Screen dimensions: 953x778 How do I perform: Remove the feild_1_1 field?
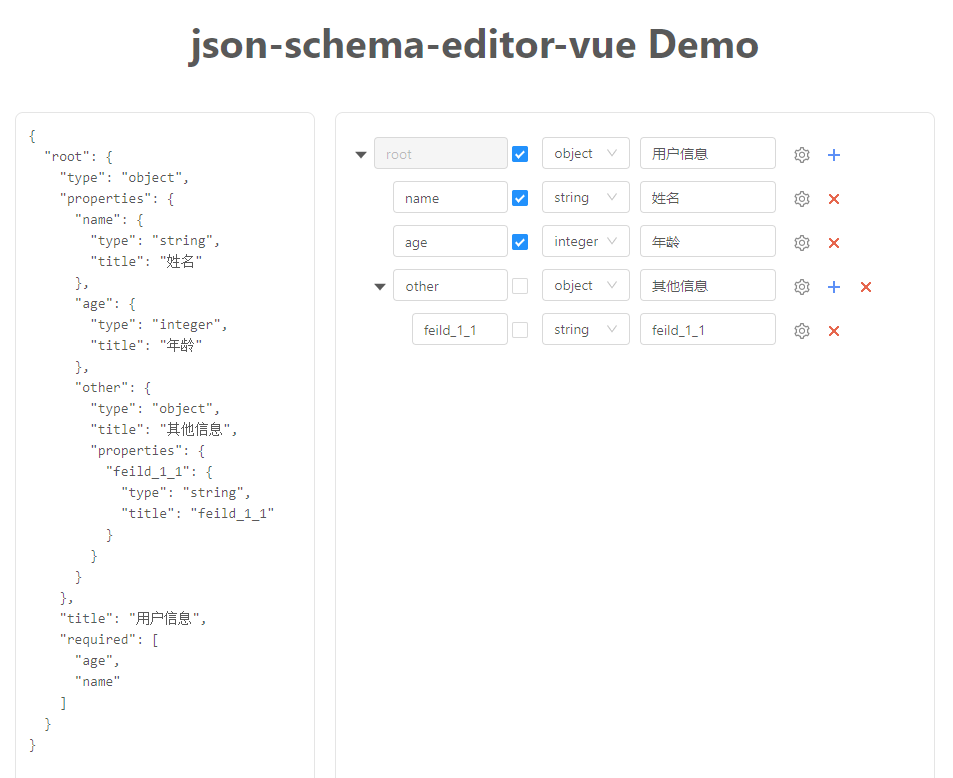click(834, 331)
